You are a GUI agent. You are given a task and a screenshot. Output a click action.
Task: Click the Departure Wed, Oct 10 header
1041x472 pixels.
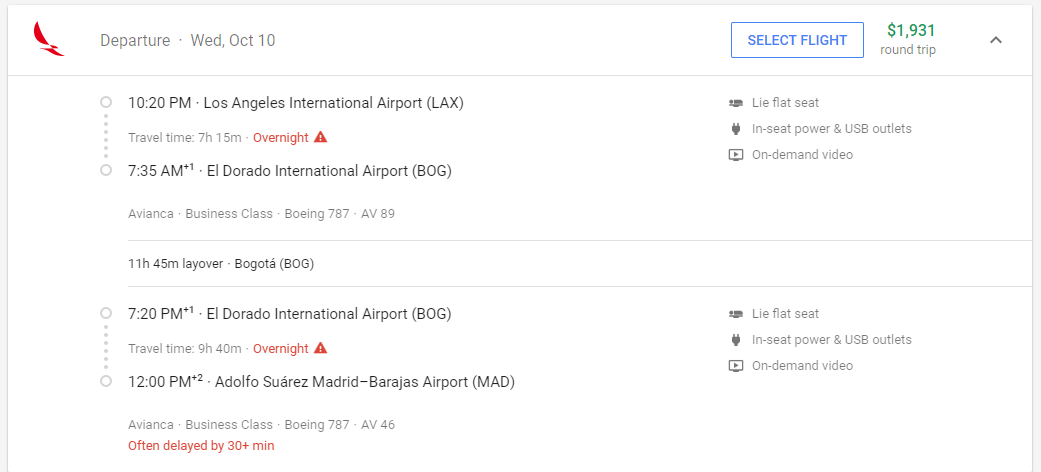pyautogui.click(x=188, y=40)
